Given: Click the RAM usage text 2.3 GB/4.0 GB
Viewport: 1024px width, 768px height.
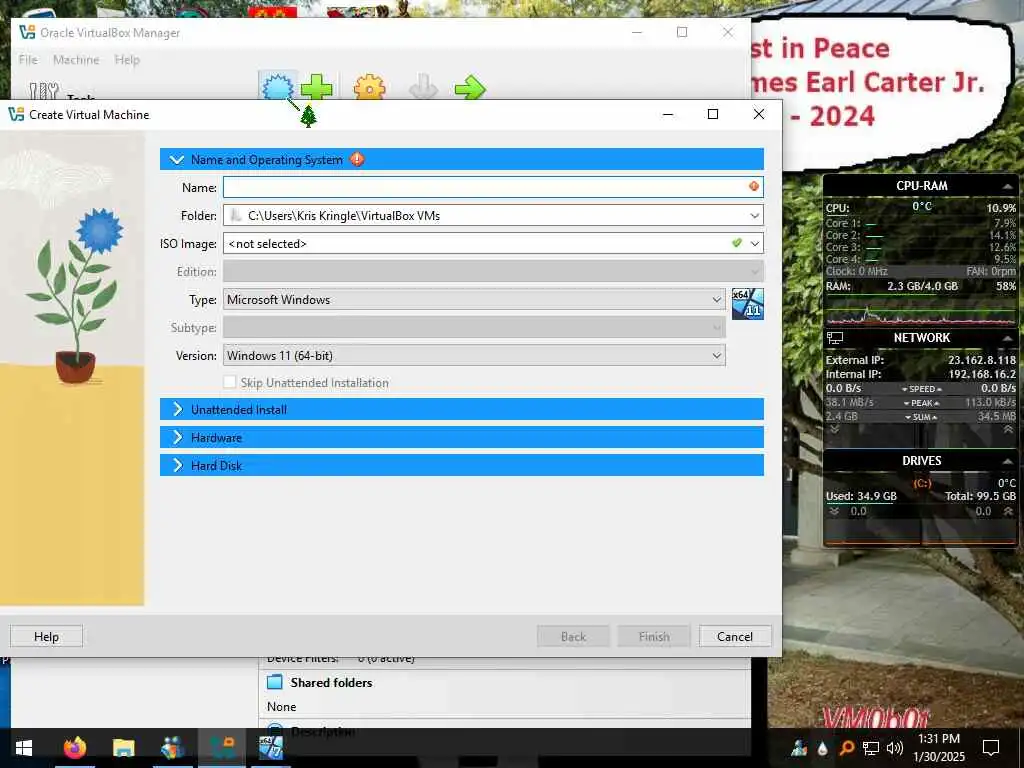Looking at the screenshot, I should pos(922,286).
